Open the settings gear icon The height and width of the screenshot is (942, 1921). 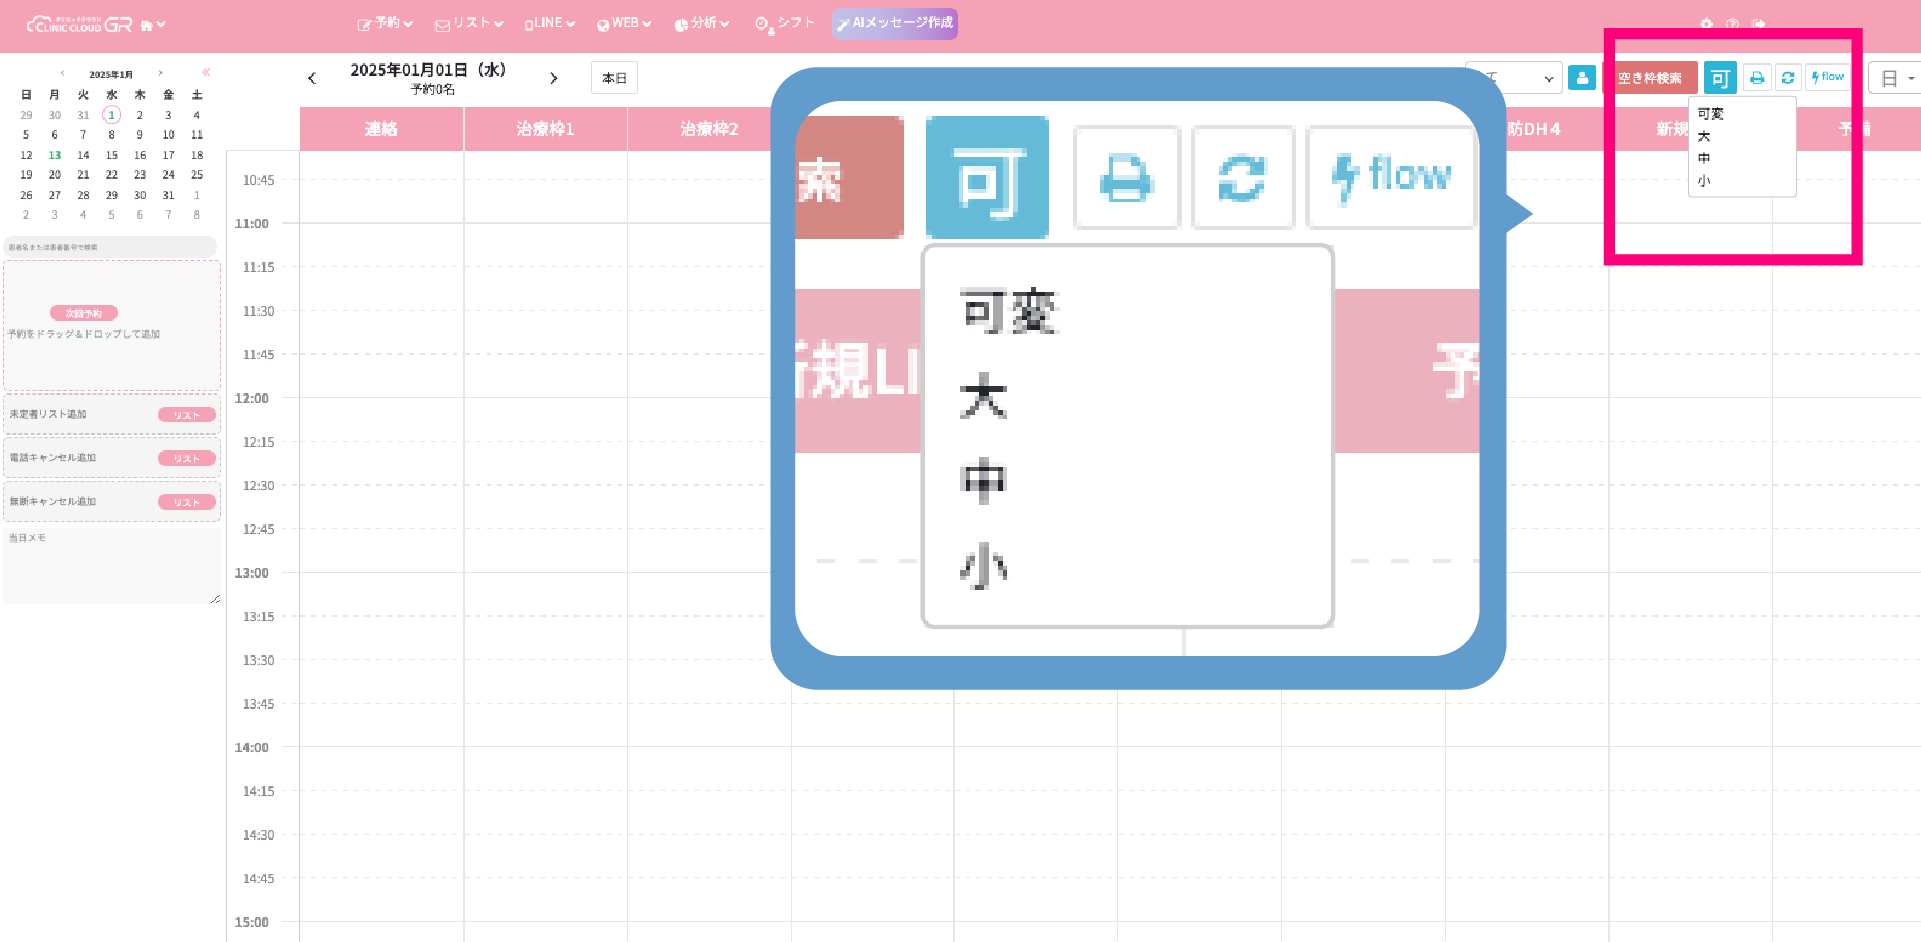1706,24
